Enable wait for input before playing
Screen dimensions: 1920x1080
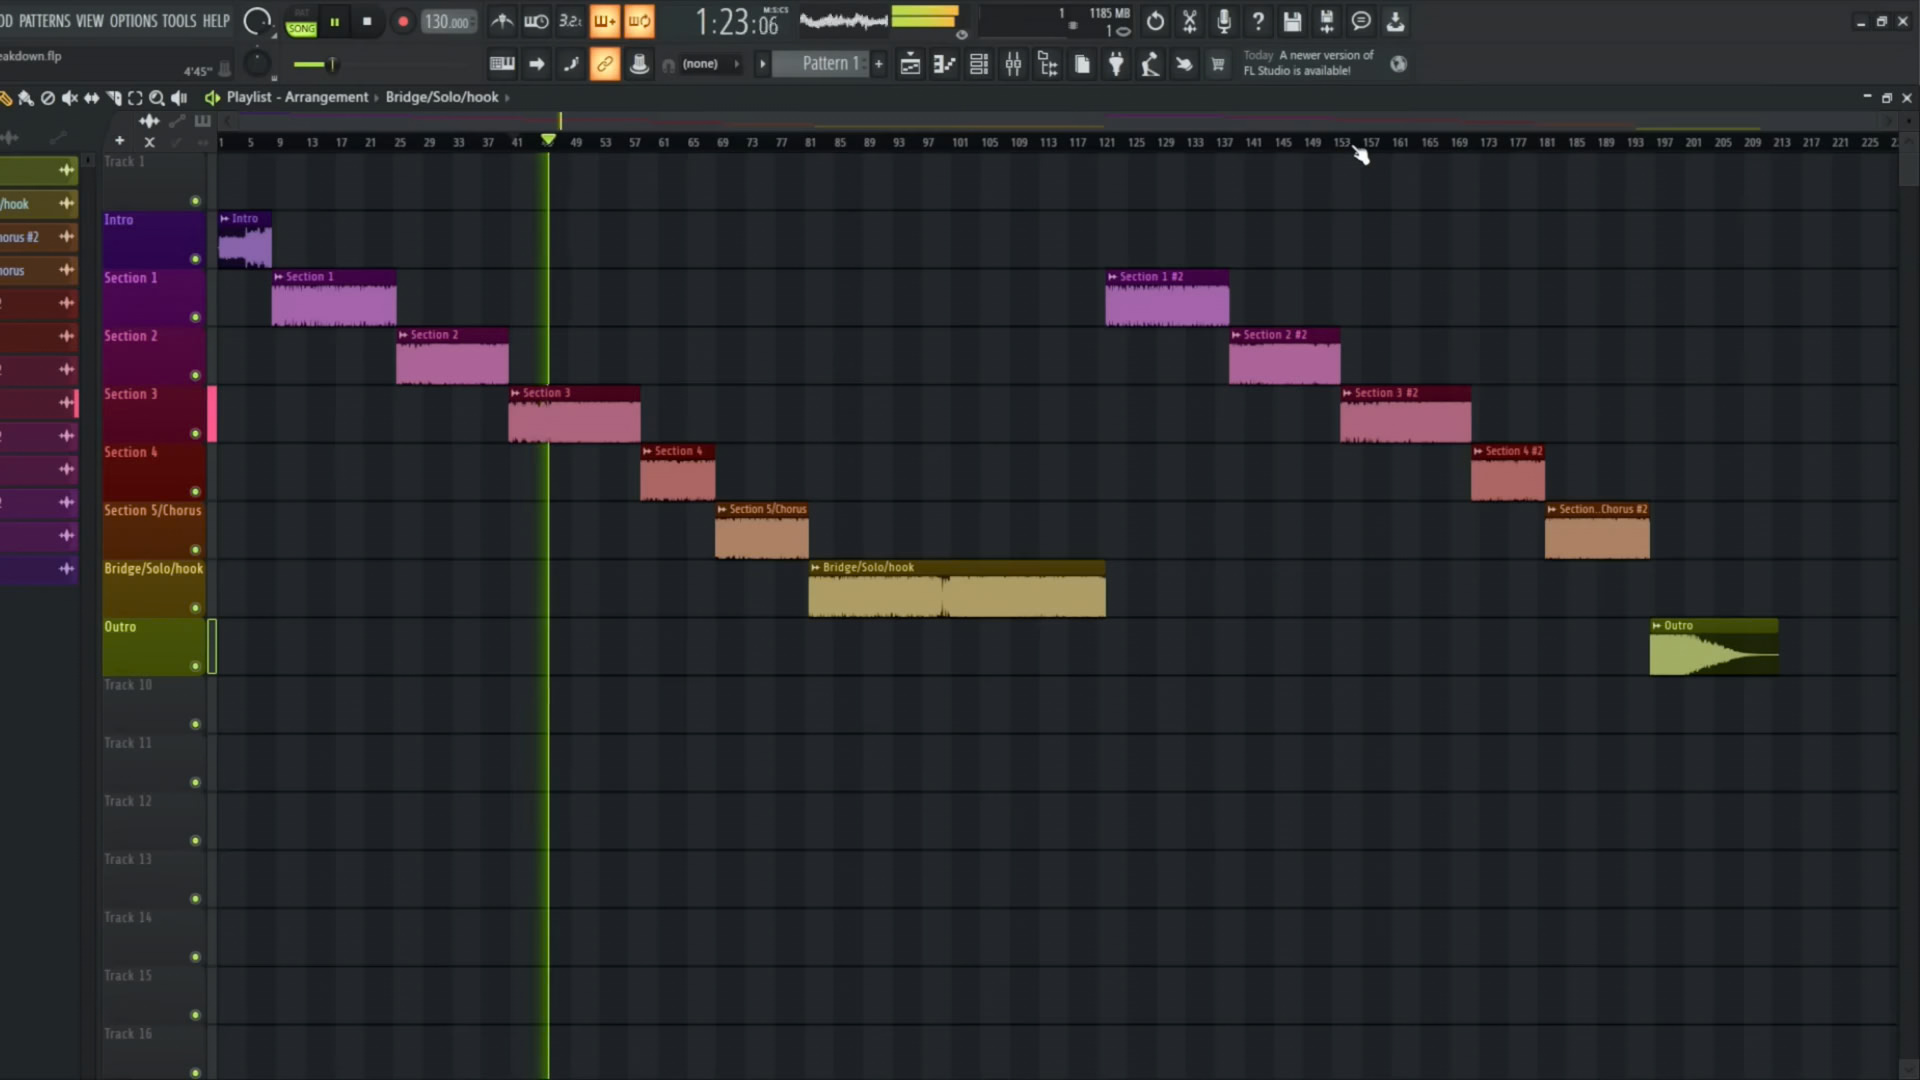coord(536,21)
